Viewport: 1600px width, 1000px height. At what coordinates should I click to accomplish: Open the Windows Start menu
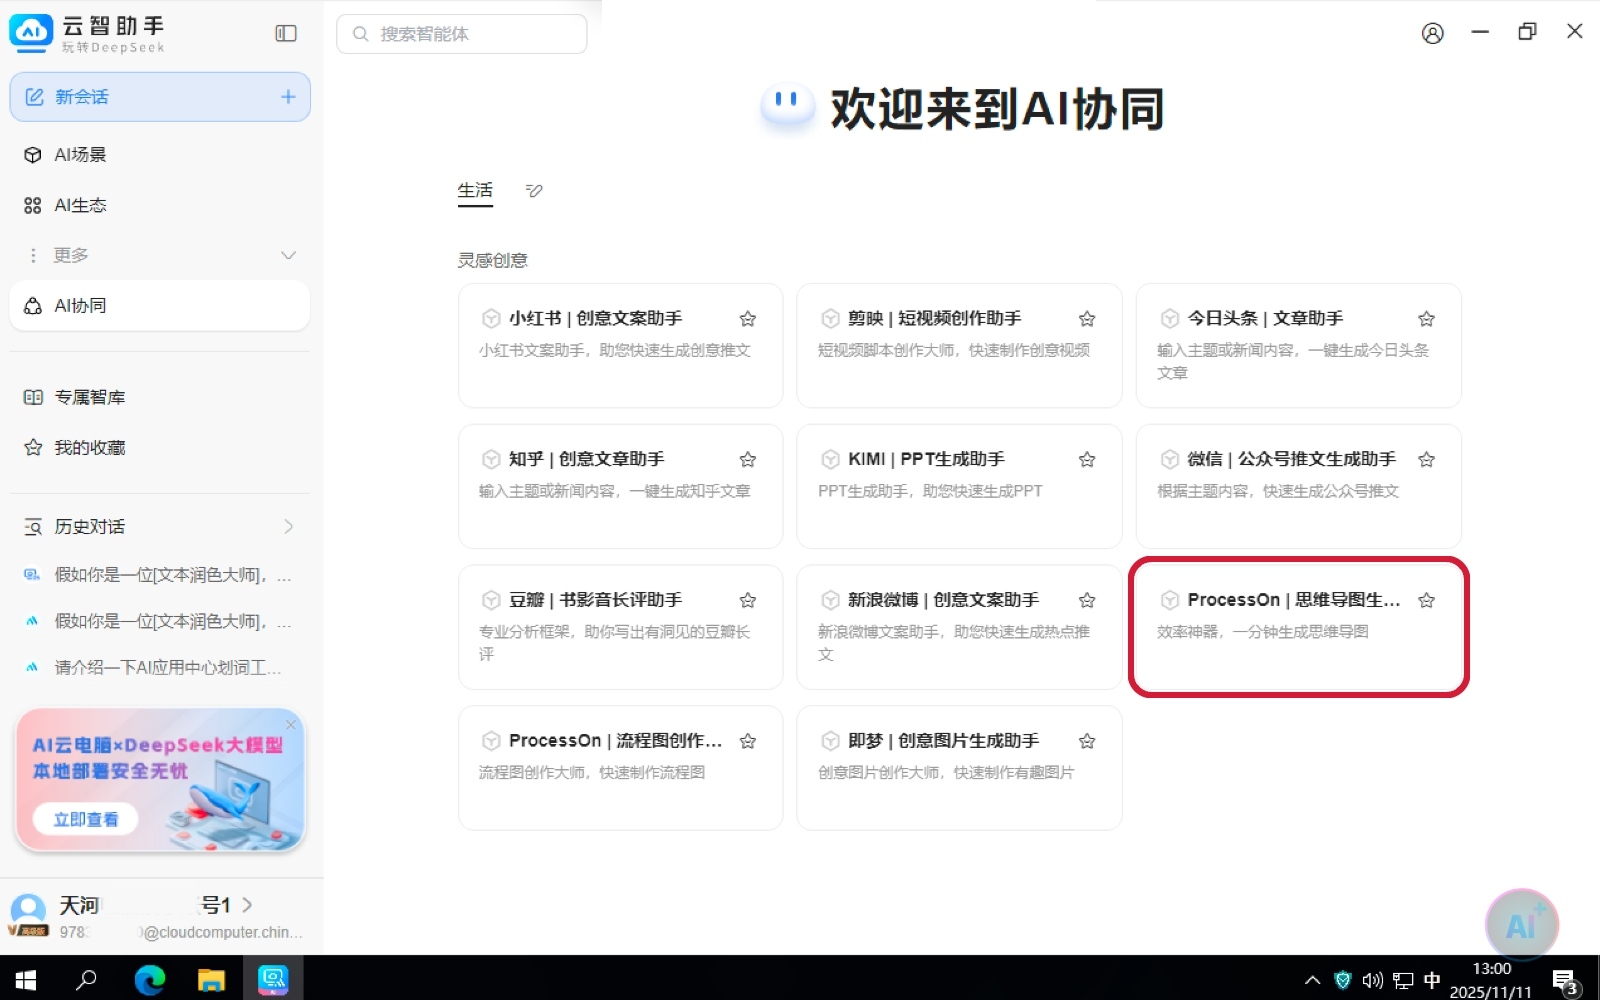[26, 979]
